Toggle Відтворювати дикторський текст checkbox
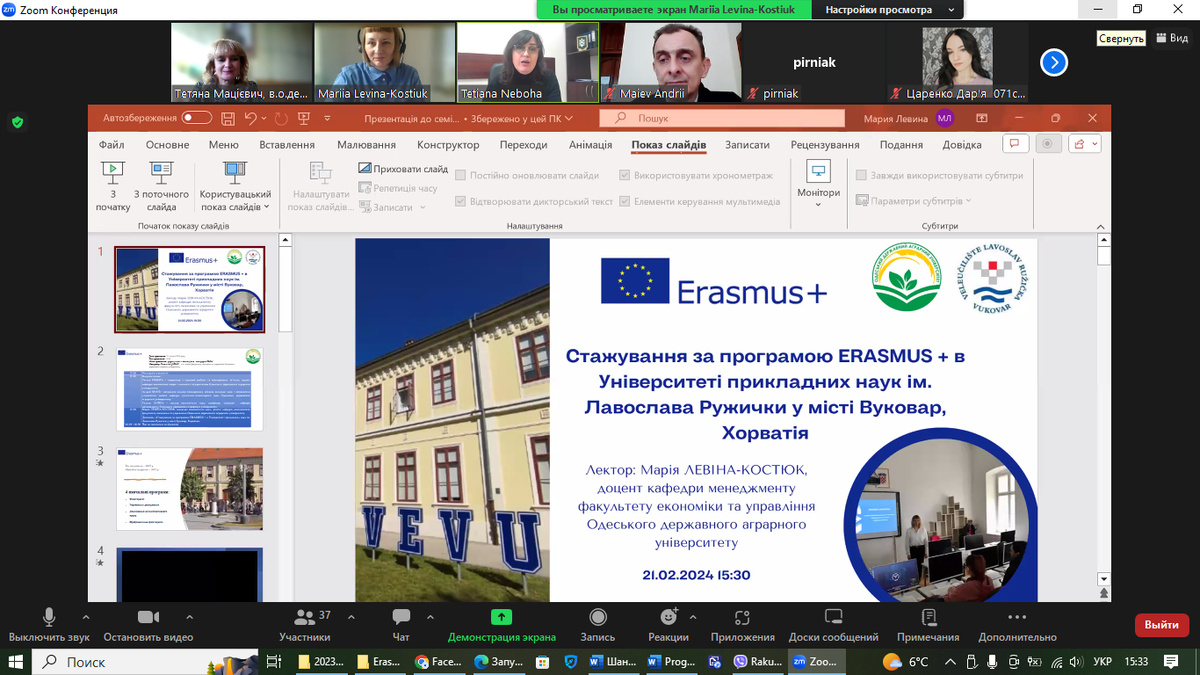 tap(461, 201)
